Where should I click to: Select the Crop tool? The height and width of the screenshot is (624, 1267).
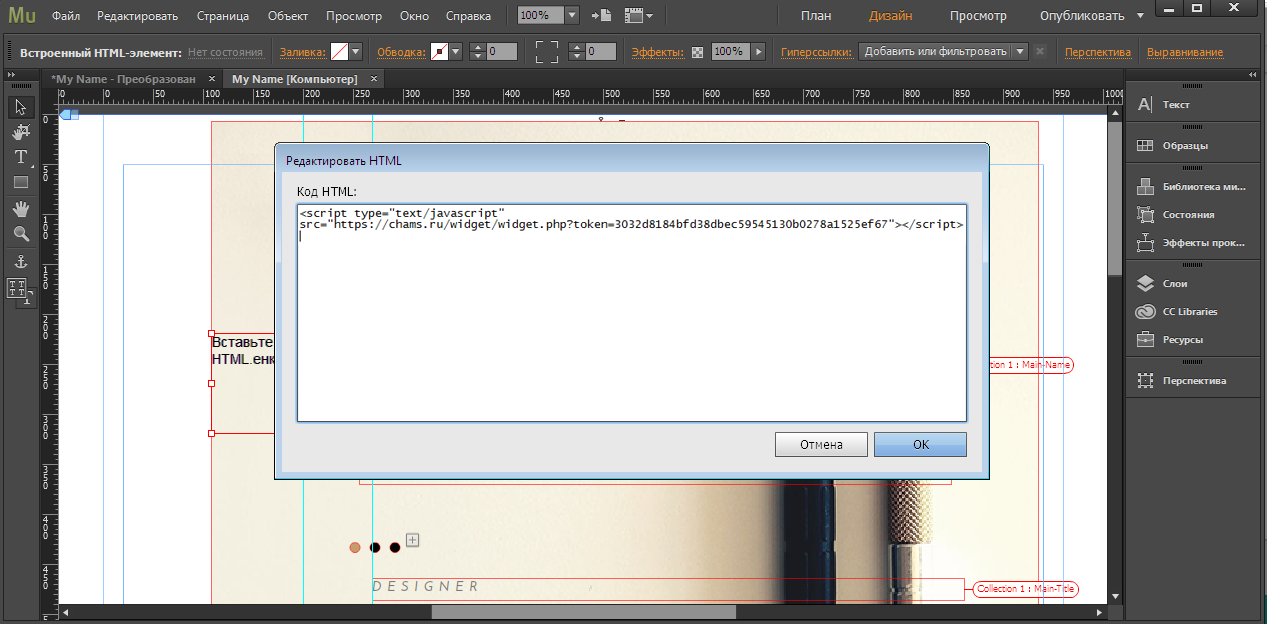[x=20, y=132]
